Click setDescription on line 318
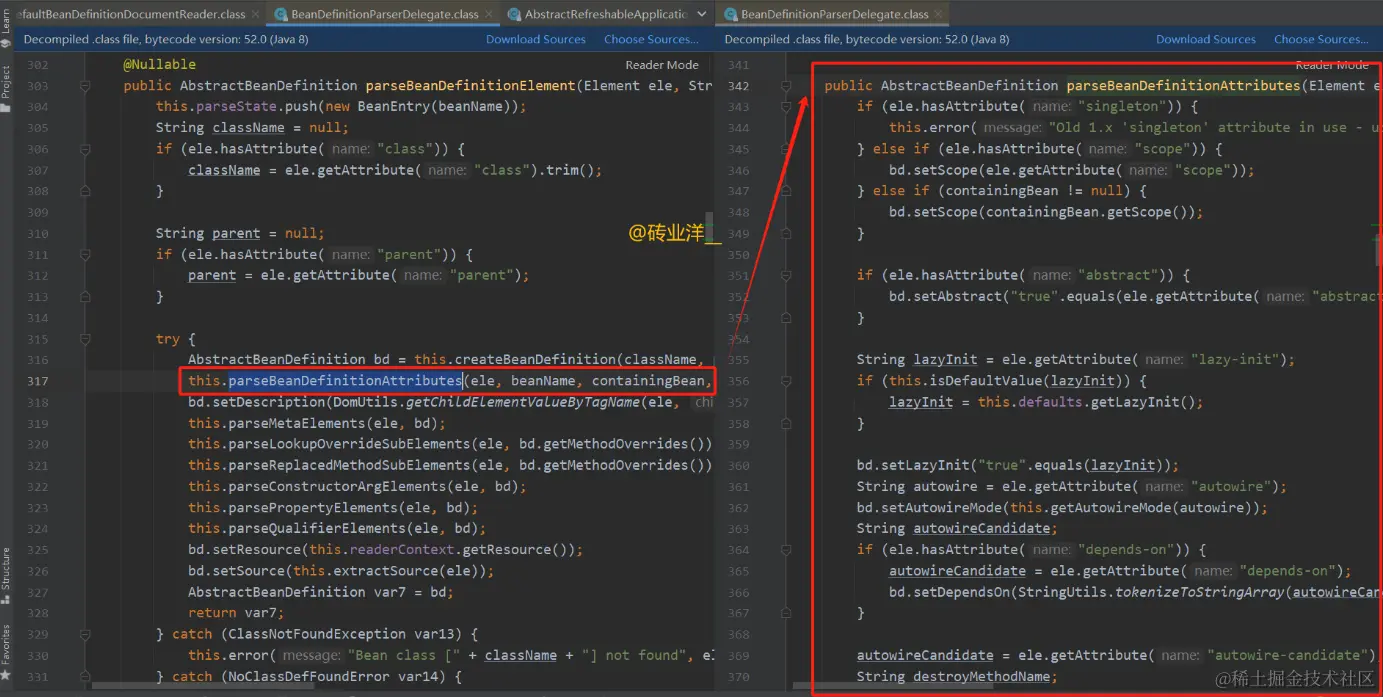Screen dimensions: 1383x697 pos(270,402)
